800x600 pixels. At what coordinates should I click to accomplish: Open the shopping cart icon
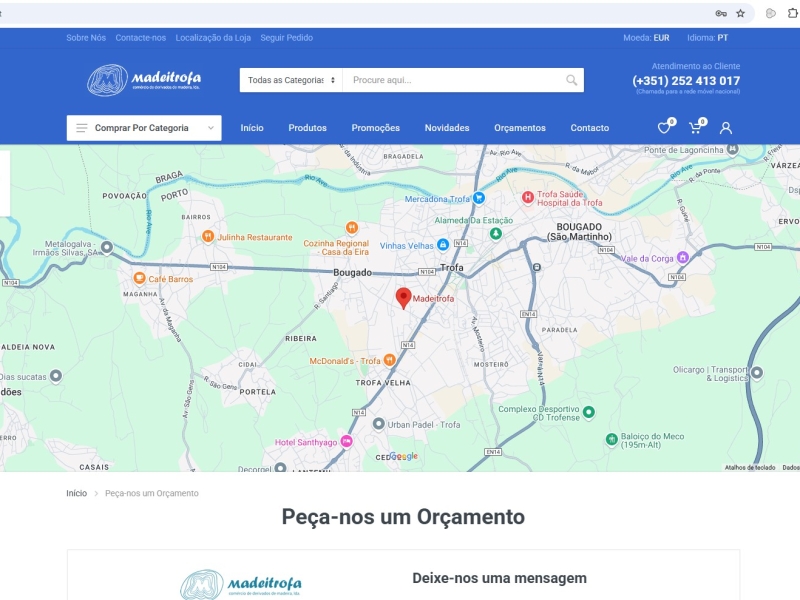point(695,128)
